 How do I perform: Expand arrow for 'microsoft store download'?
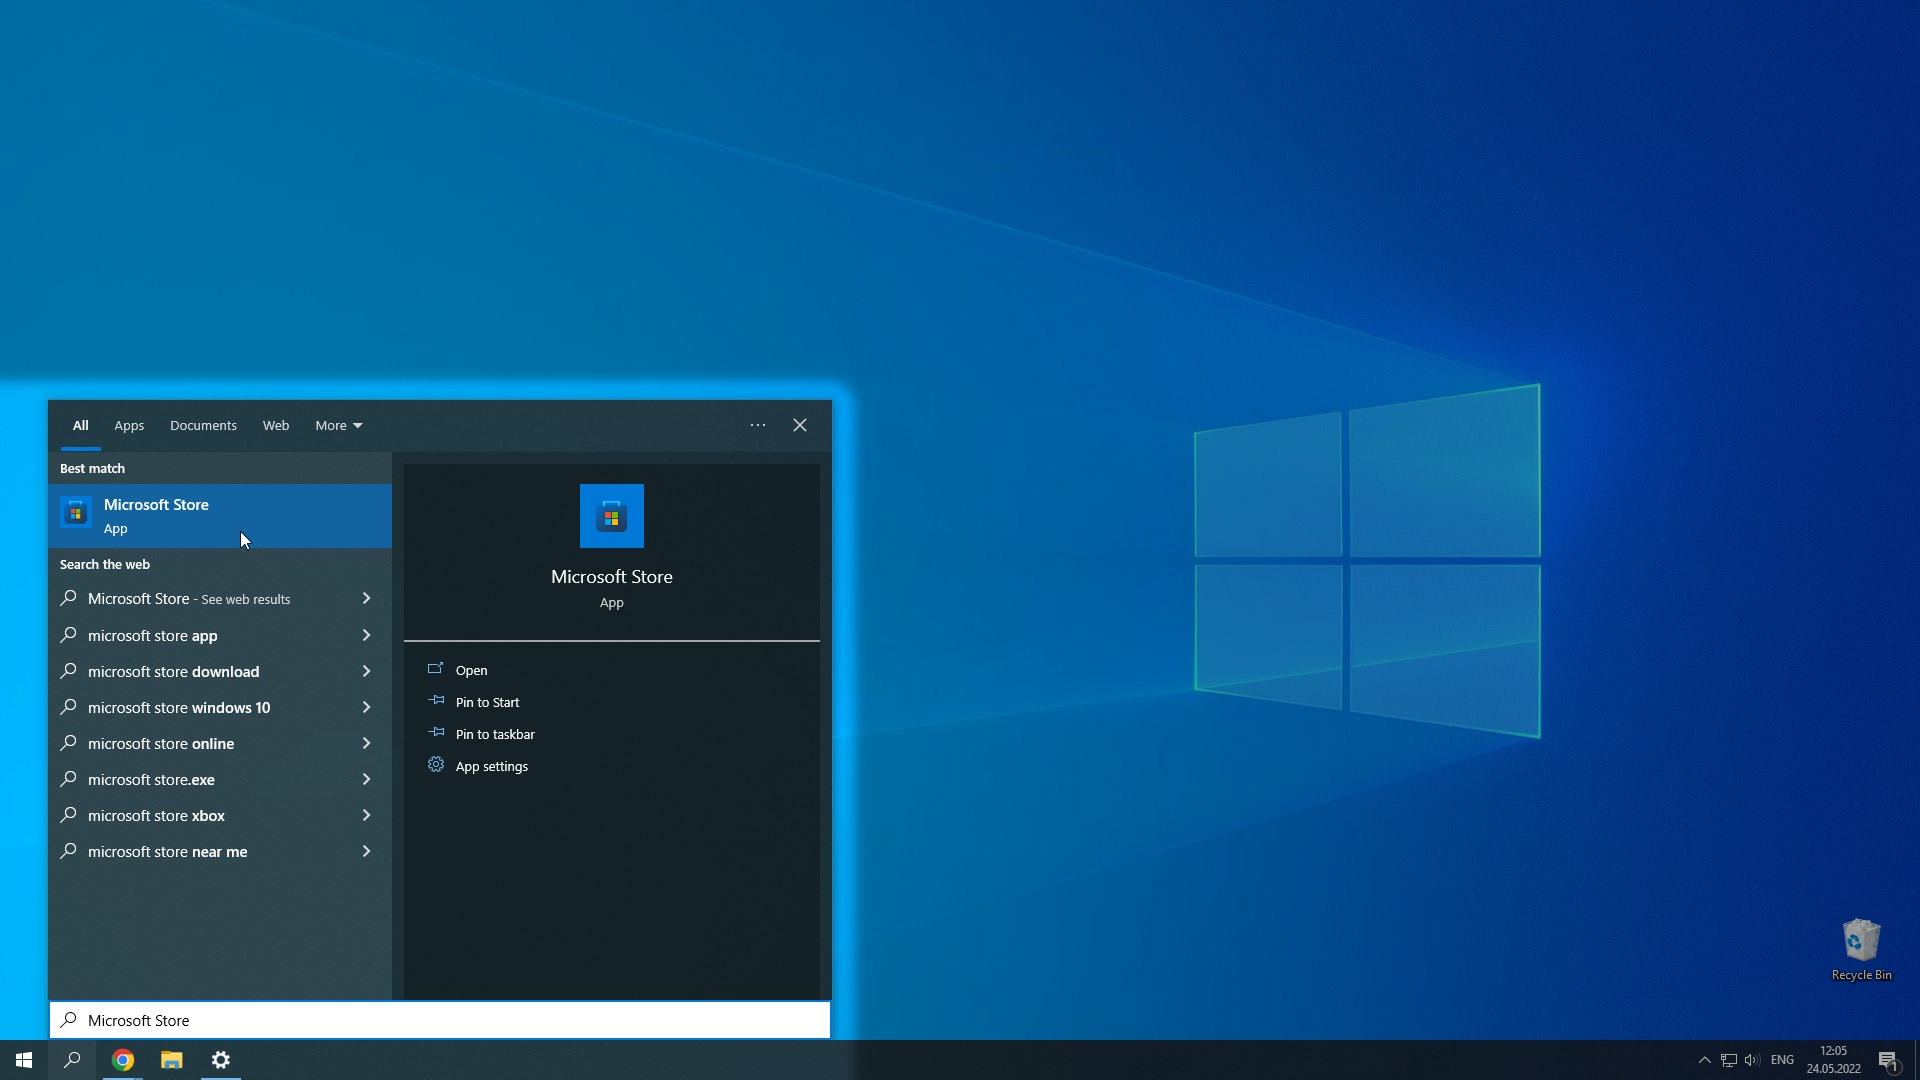(366, 671)
